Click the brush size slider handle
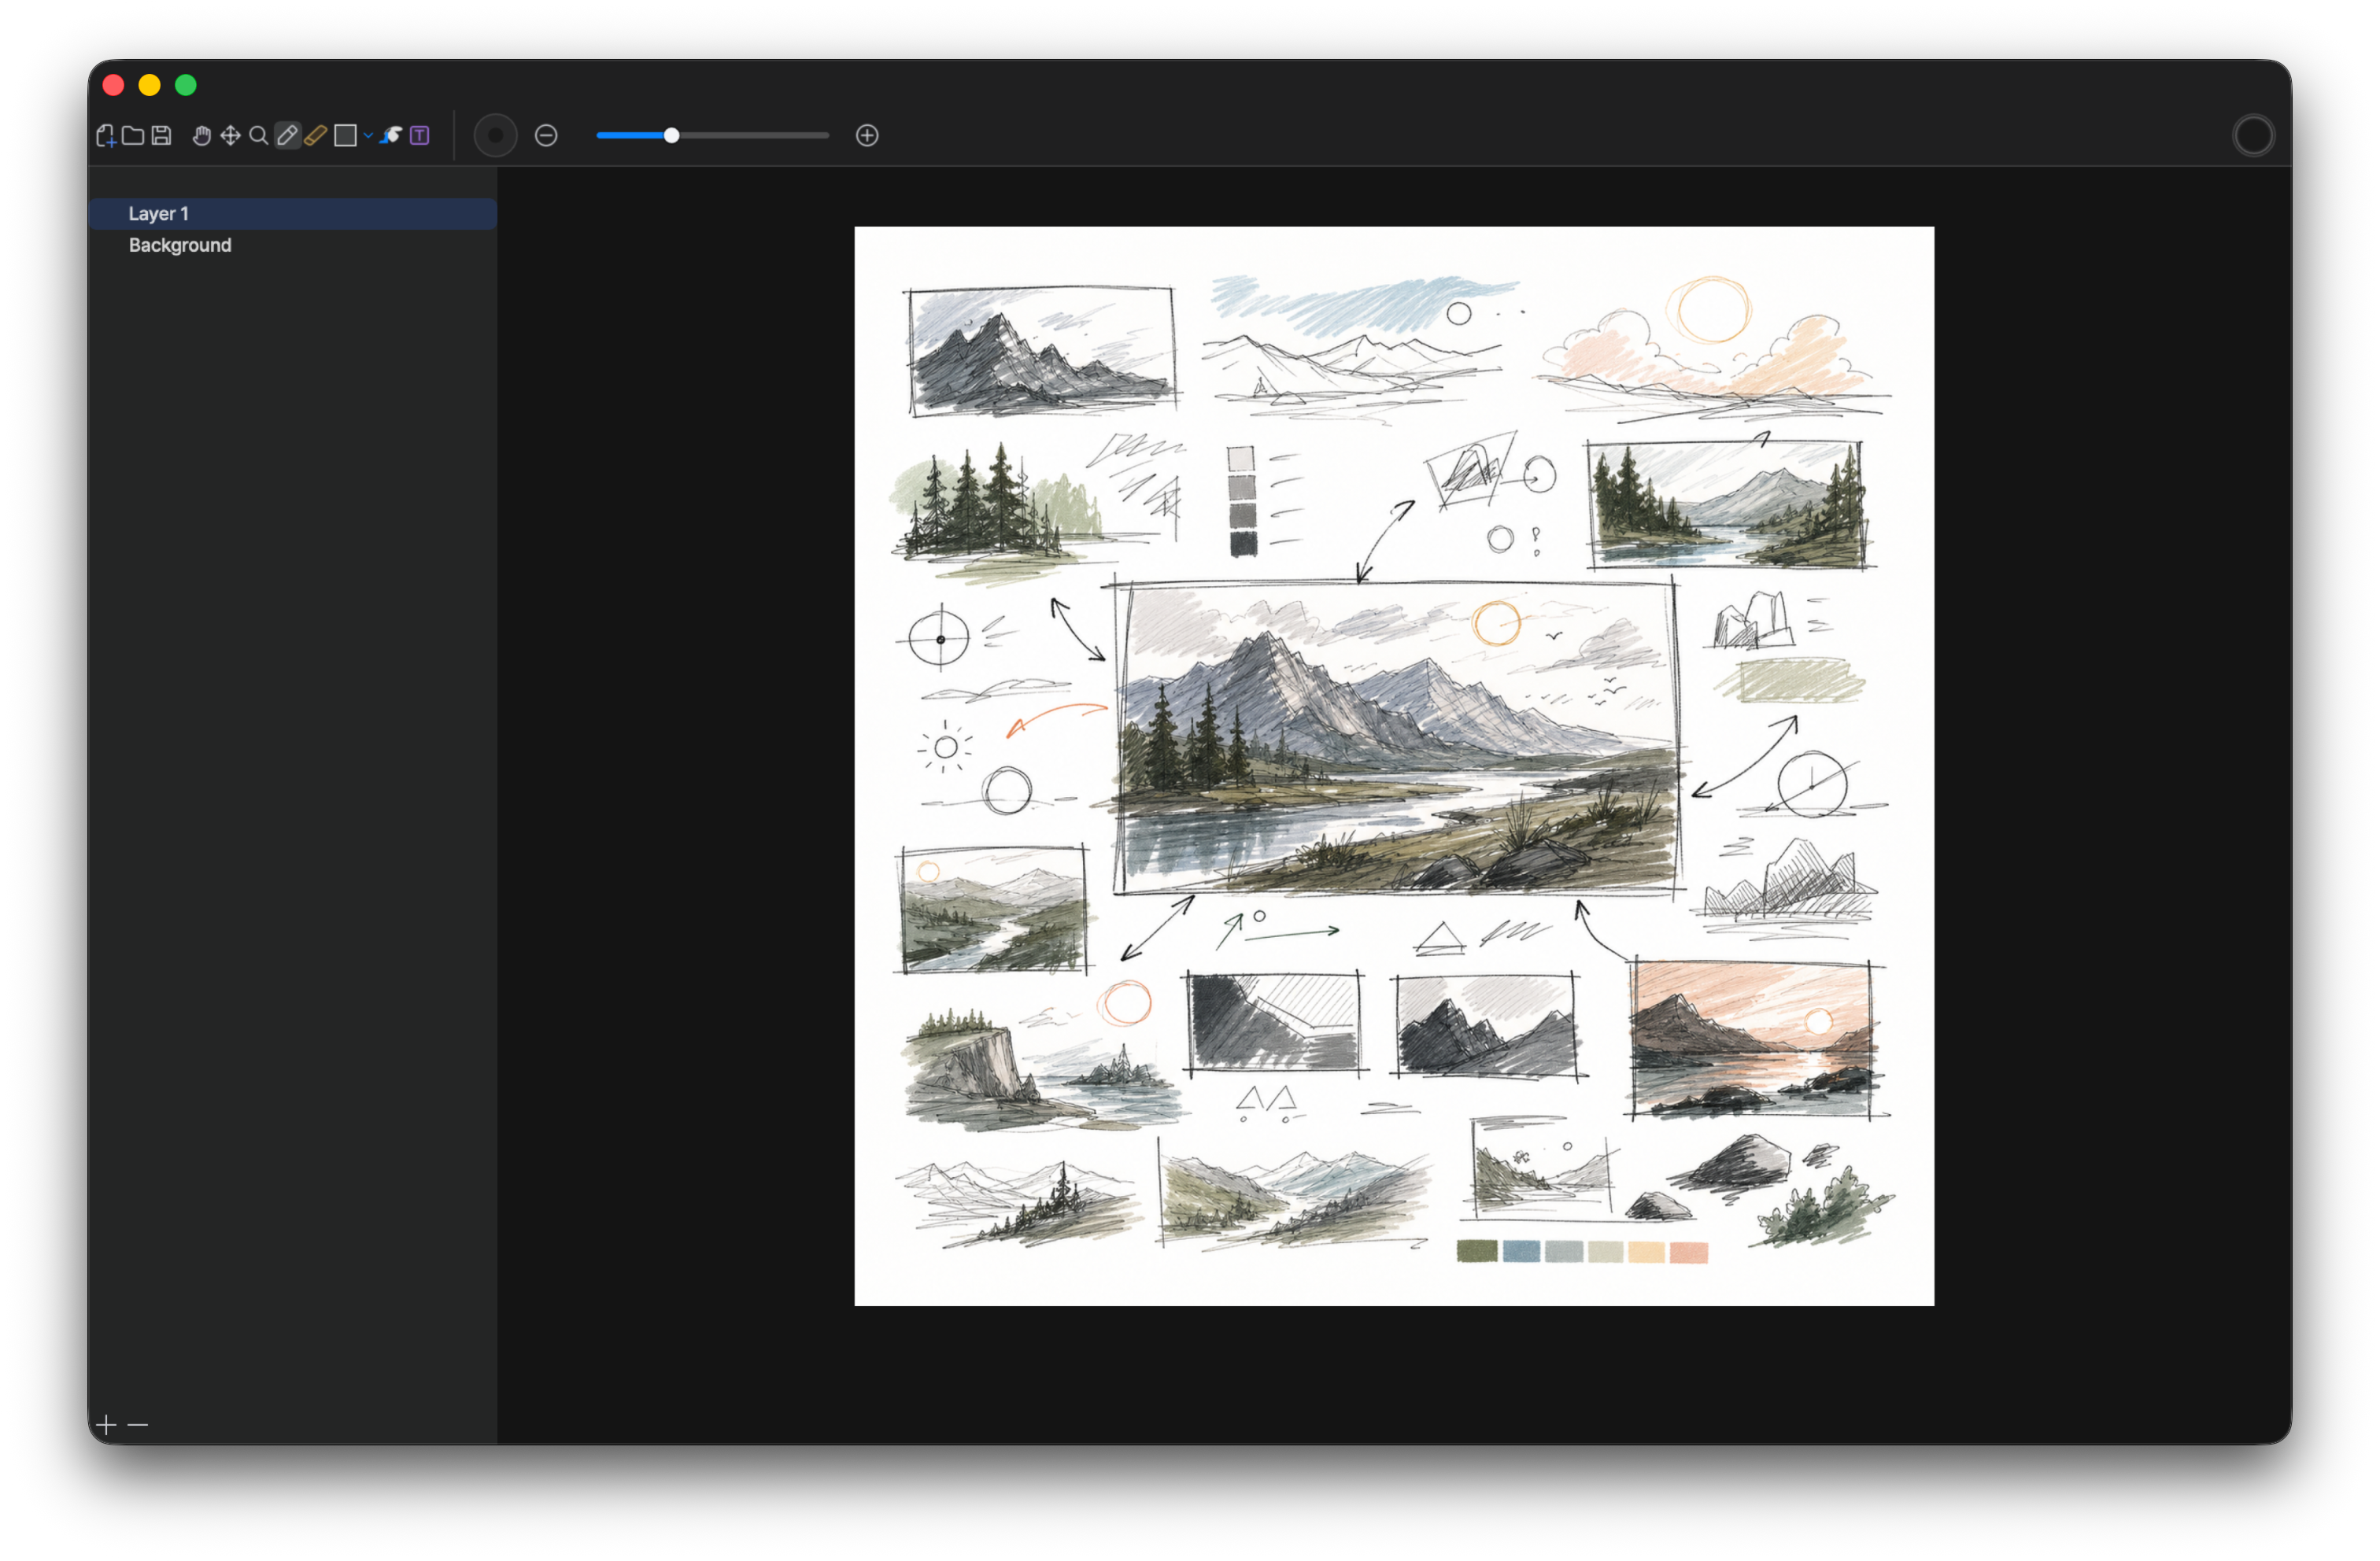This screenshot has width=2380, height=1561. (672, 136)
